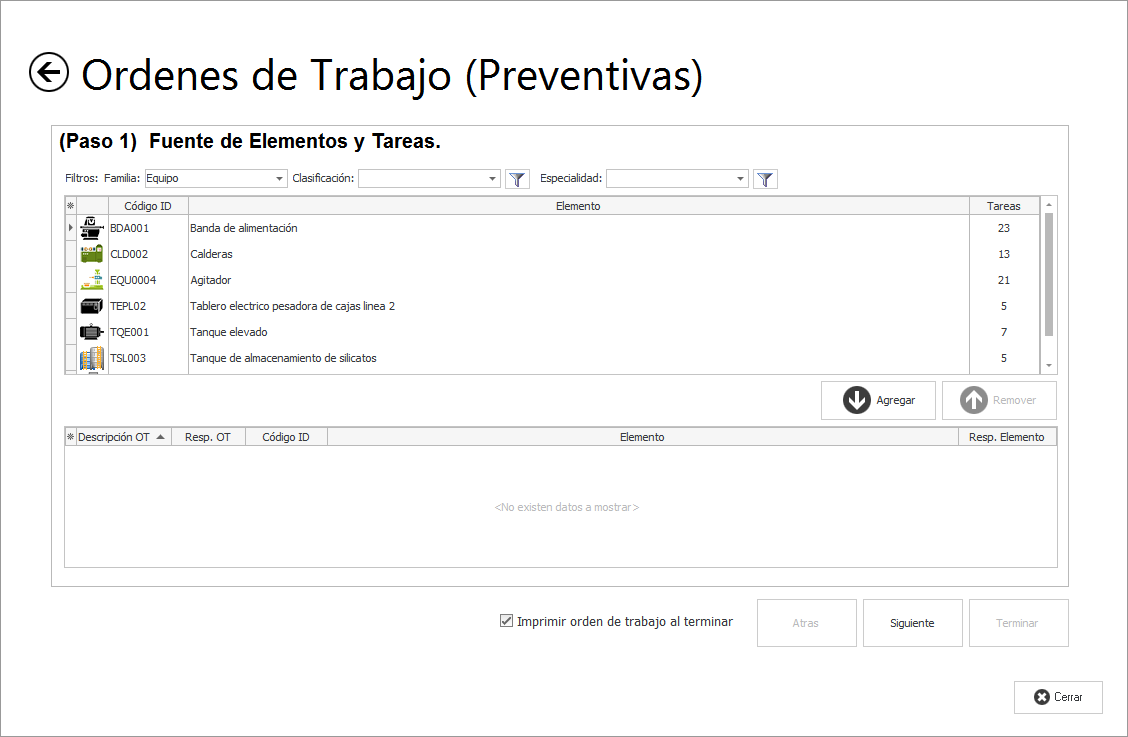Open the Familia dropdown
1128x737 pixels.
pos(279,179)
